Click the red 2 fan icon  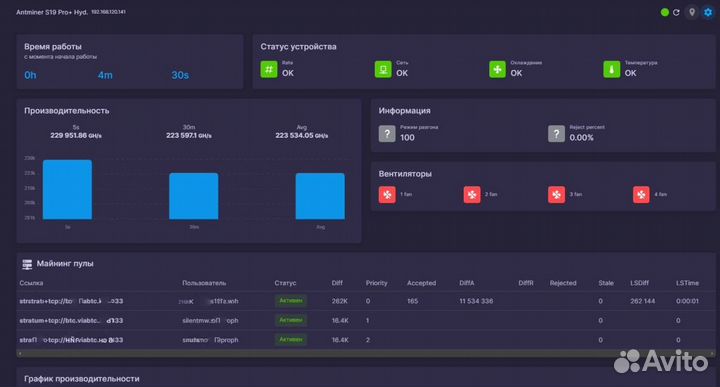click(472, 195)
